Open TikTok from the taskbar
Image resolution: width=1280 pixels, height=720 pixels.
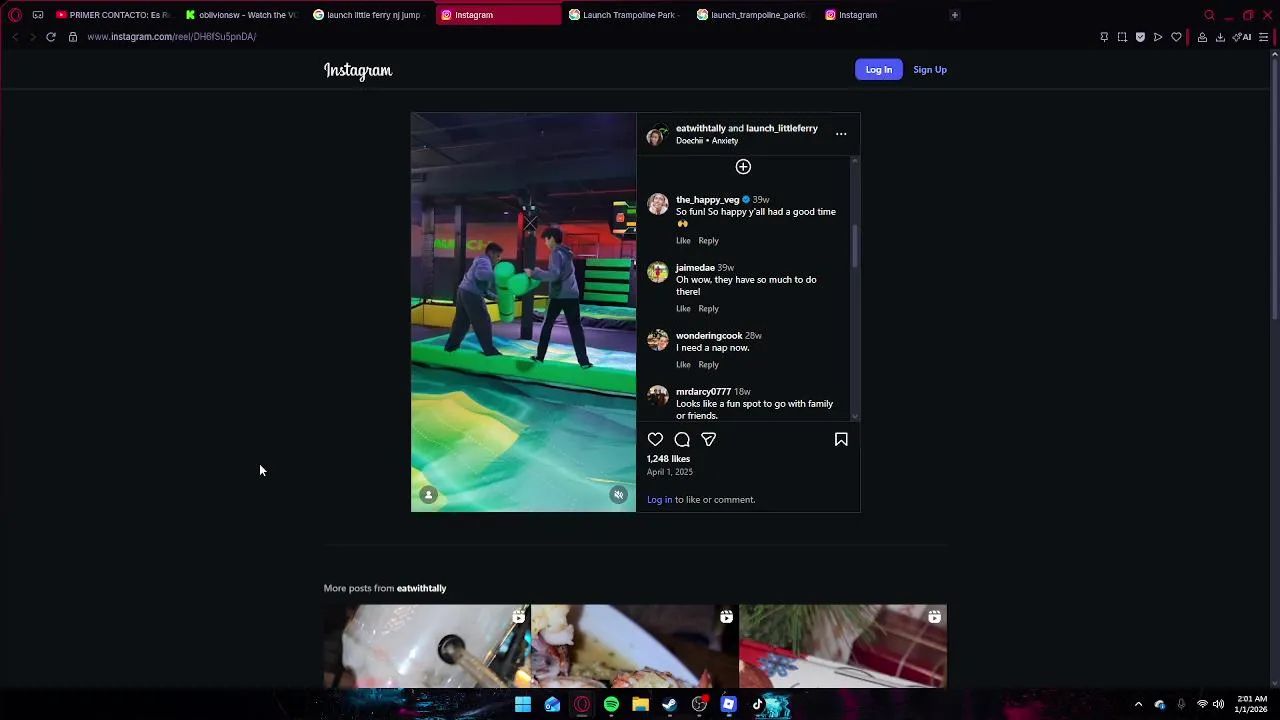click(x=757, y=705)
